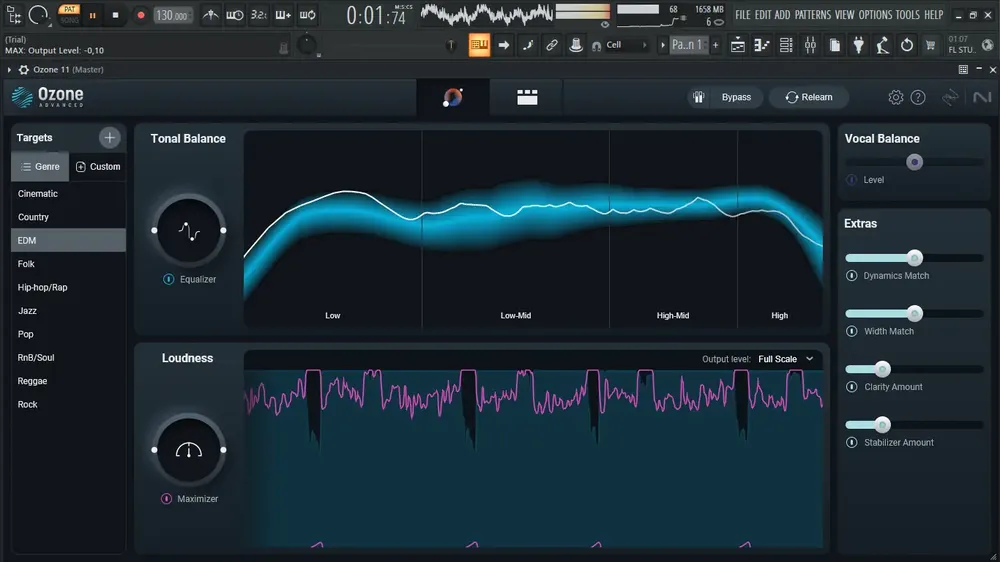Switch to Ozone module chain view icon

point(527,97)
